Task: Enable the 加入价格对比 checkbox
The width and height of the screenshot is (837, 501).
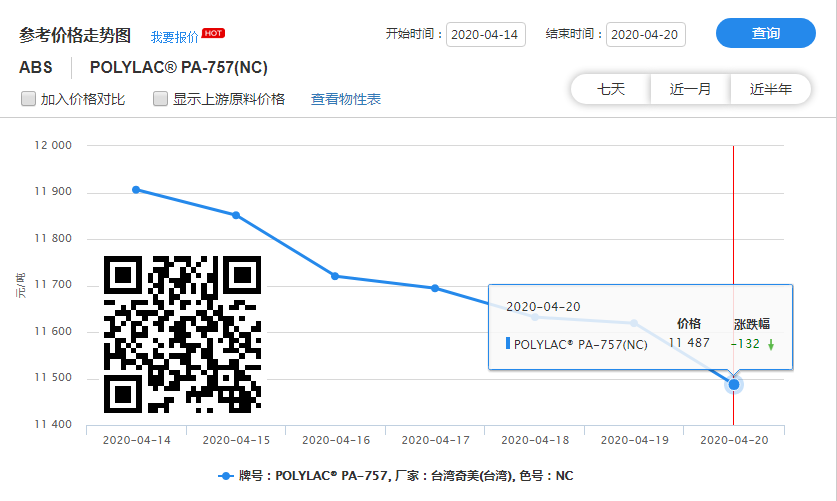Action: point(29,99)
